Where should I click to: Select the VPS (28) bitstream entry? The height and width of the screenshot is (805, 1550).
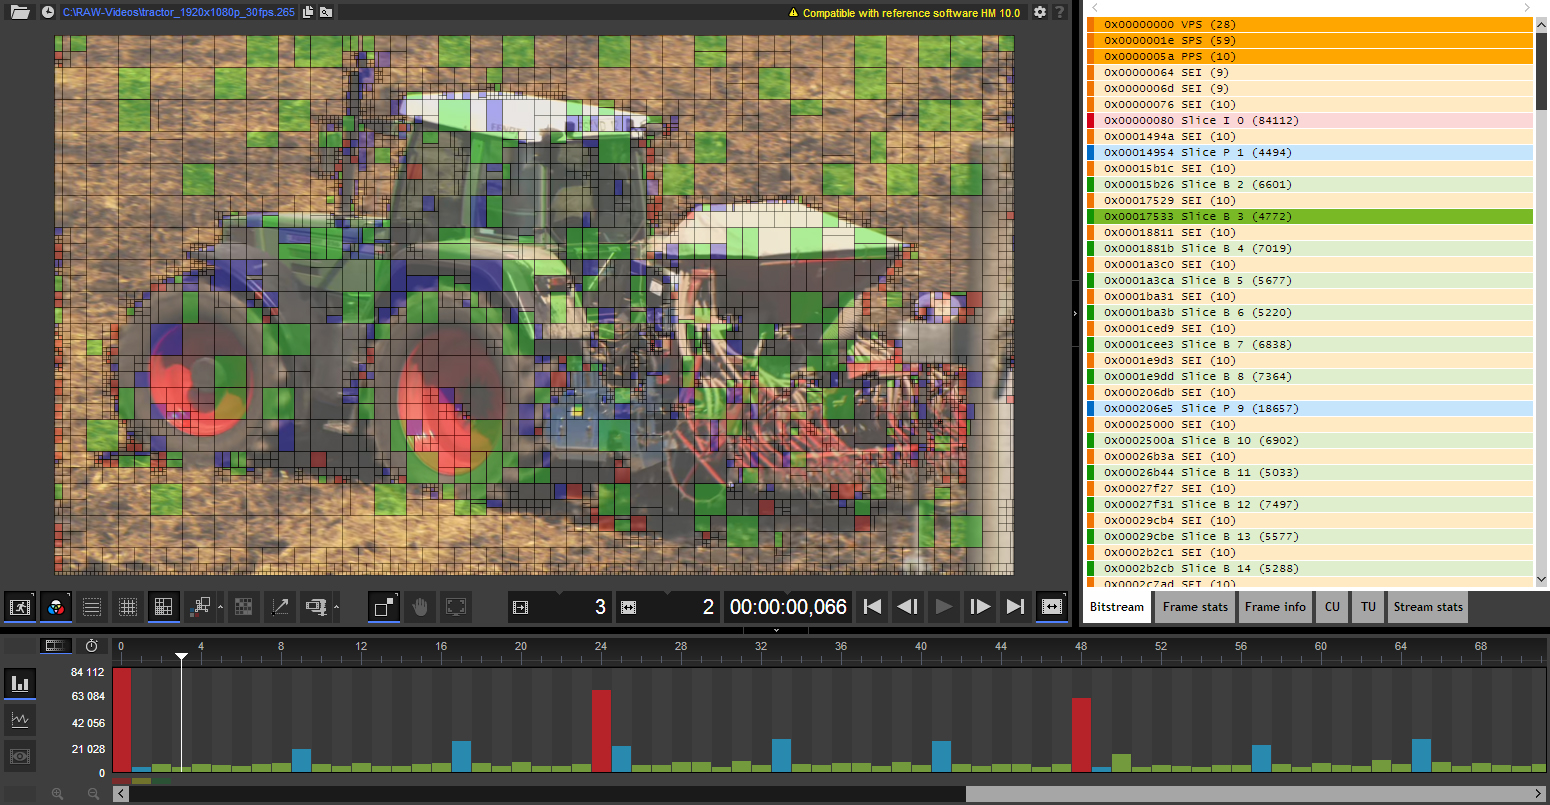click(1310, 24)
